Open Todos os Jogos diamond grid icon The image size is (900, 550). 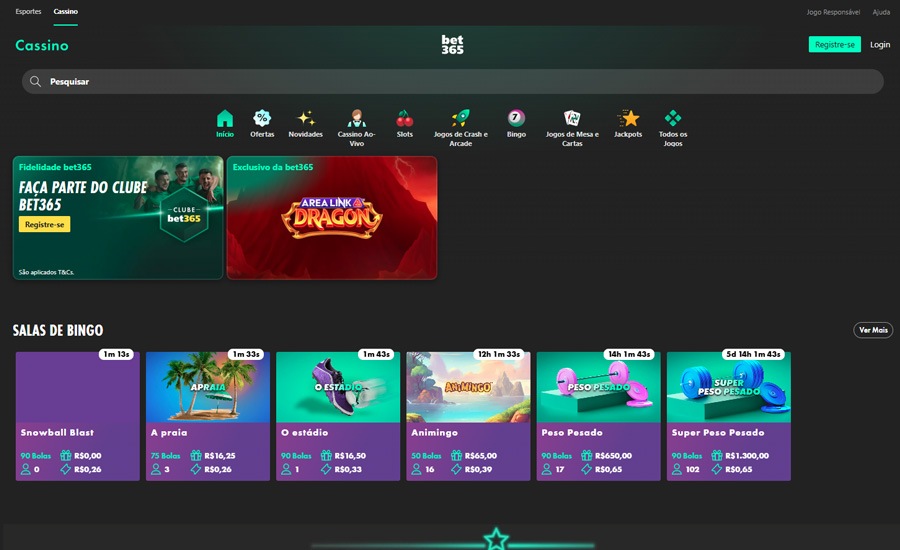click(x=673, y=118)
